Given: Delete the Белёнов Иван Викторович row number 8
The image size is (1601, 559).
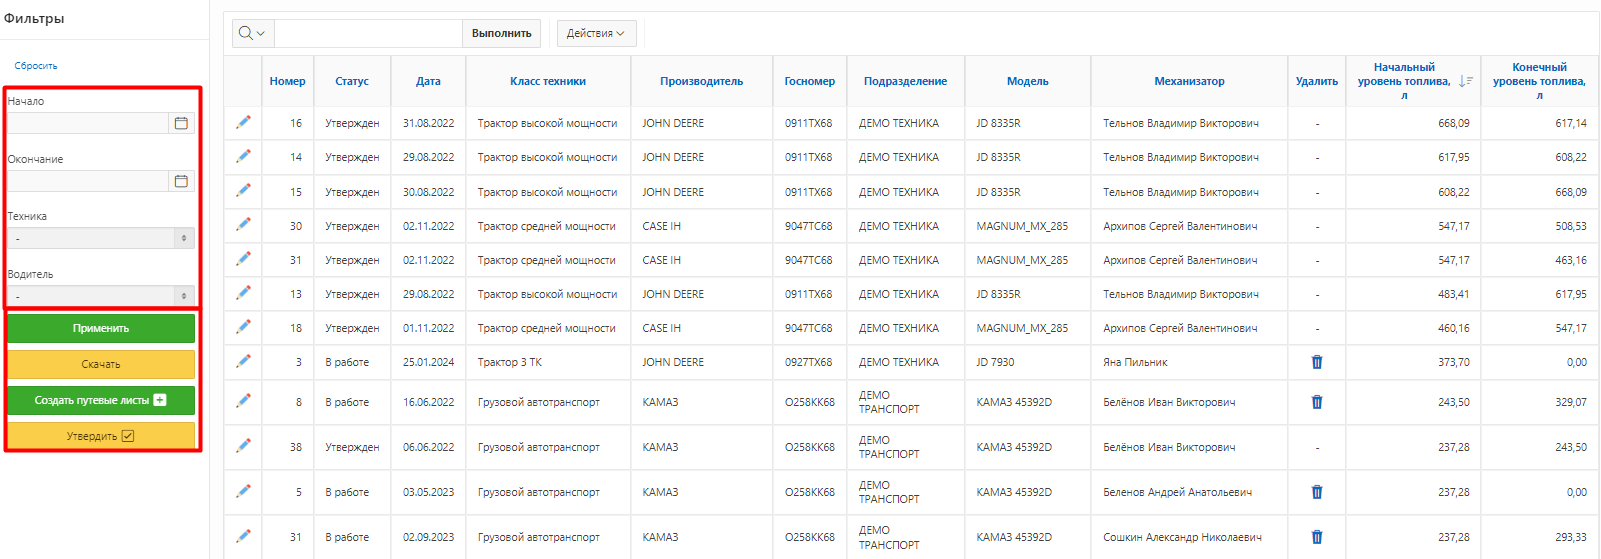Looking at the screenshot, I should (x=1316, y=402).
